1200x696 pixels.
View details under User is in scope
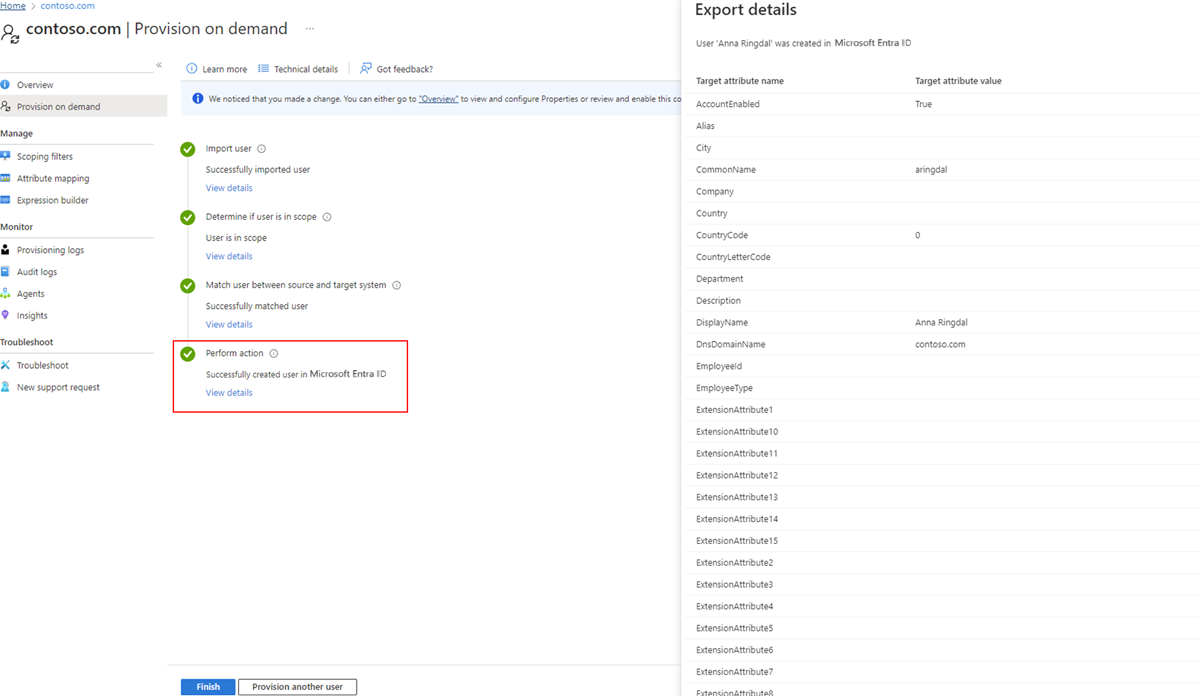click(x=229, y=256)
